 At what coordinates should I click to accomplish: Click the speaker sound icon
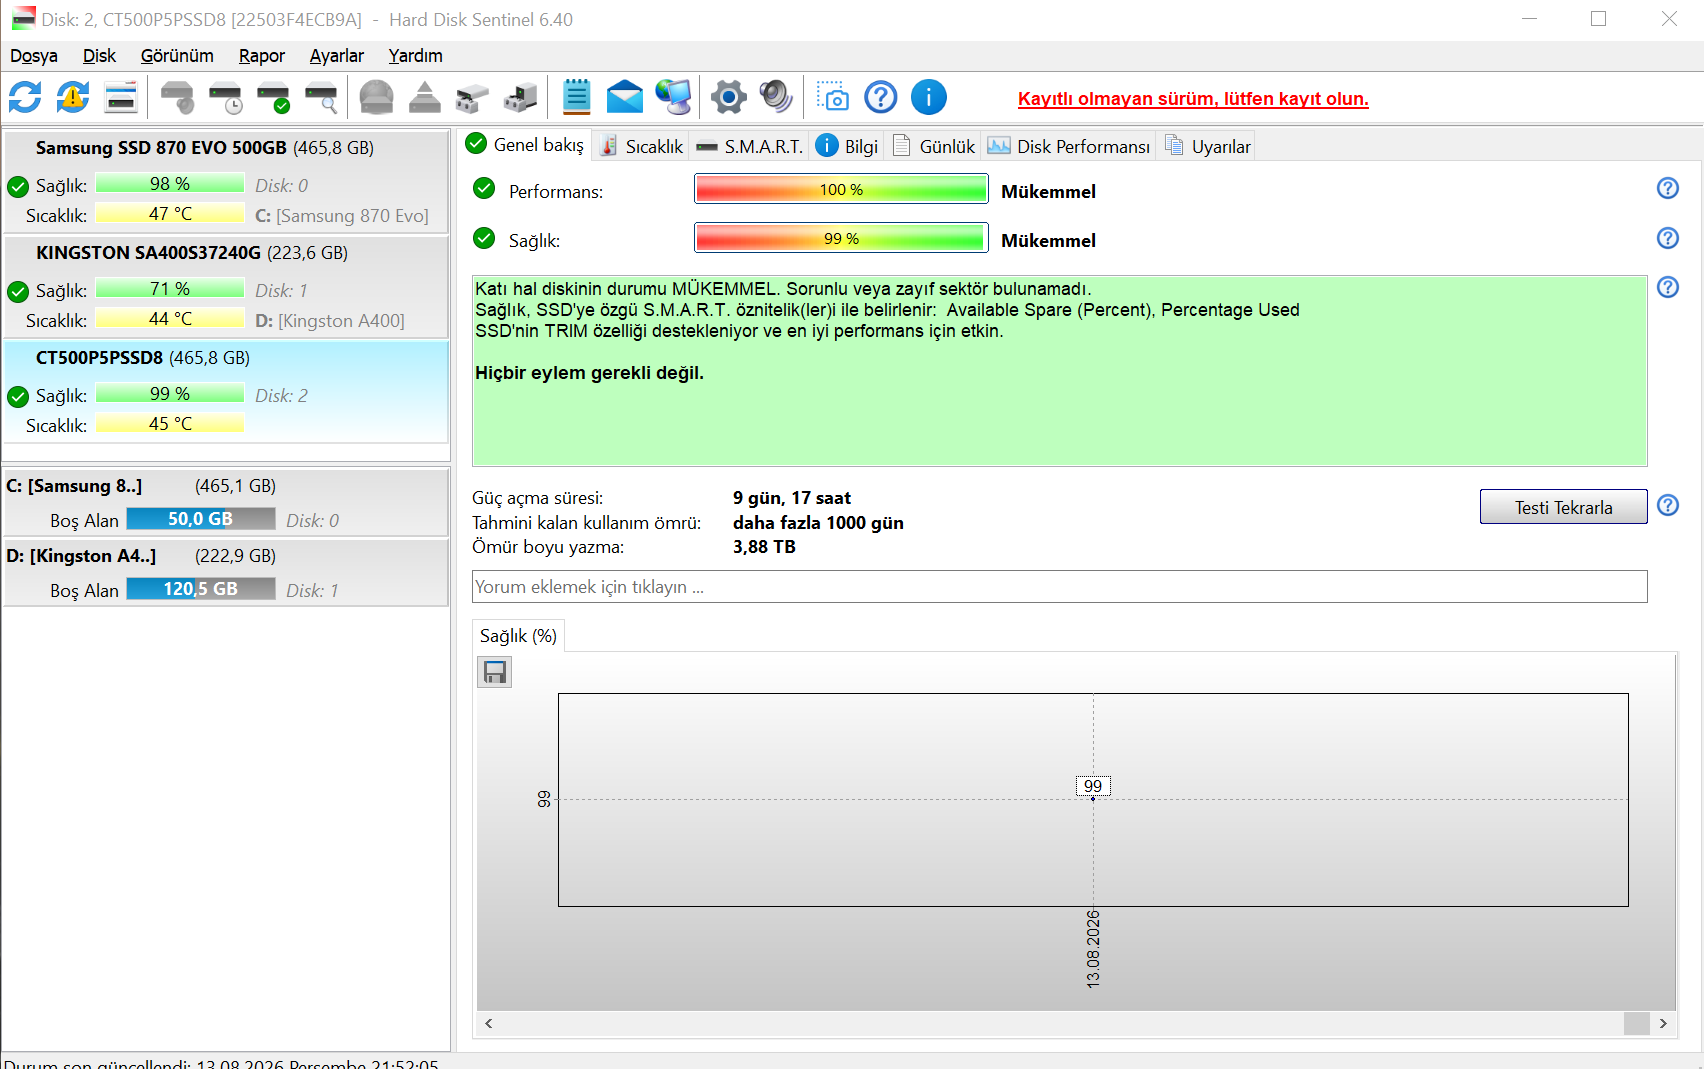click(x=776, y=97)
